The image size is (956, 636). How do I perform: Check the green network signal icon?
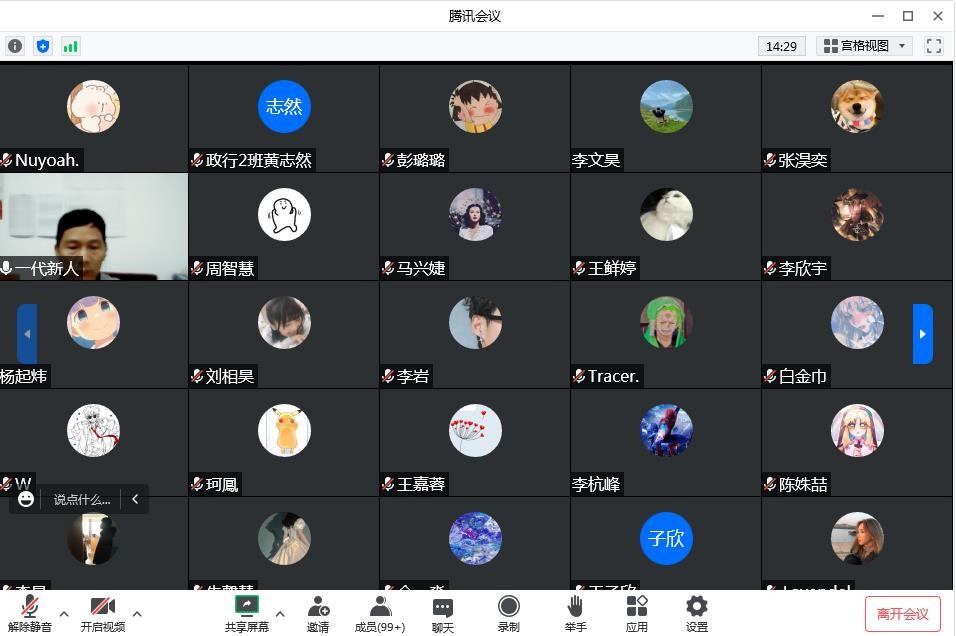point(71,46)
